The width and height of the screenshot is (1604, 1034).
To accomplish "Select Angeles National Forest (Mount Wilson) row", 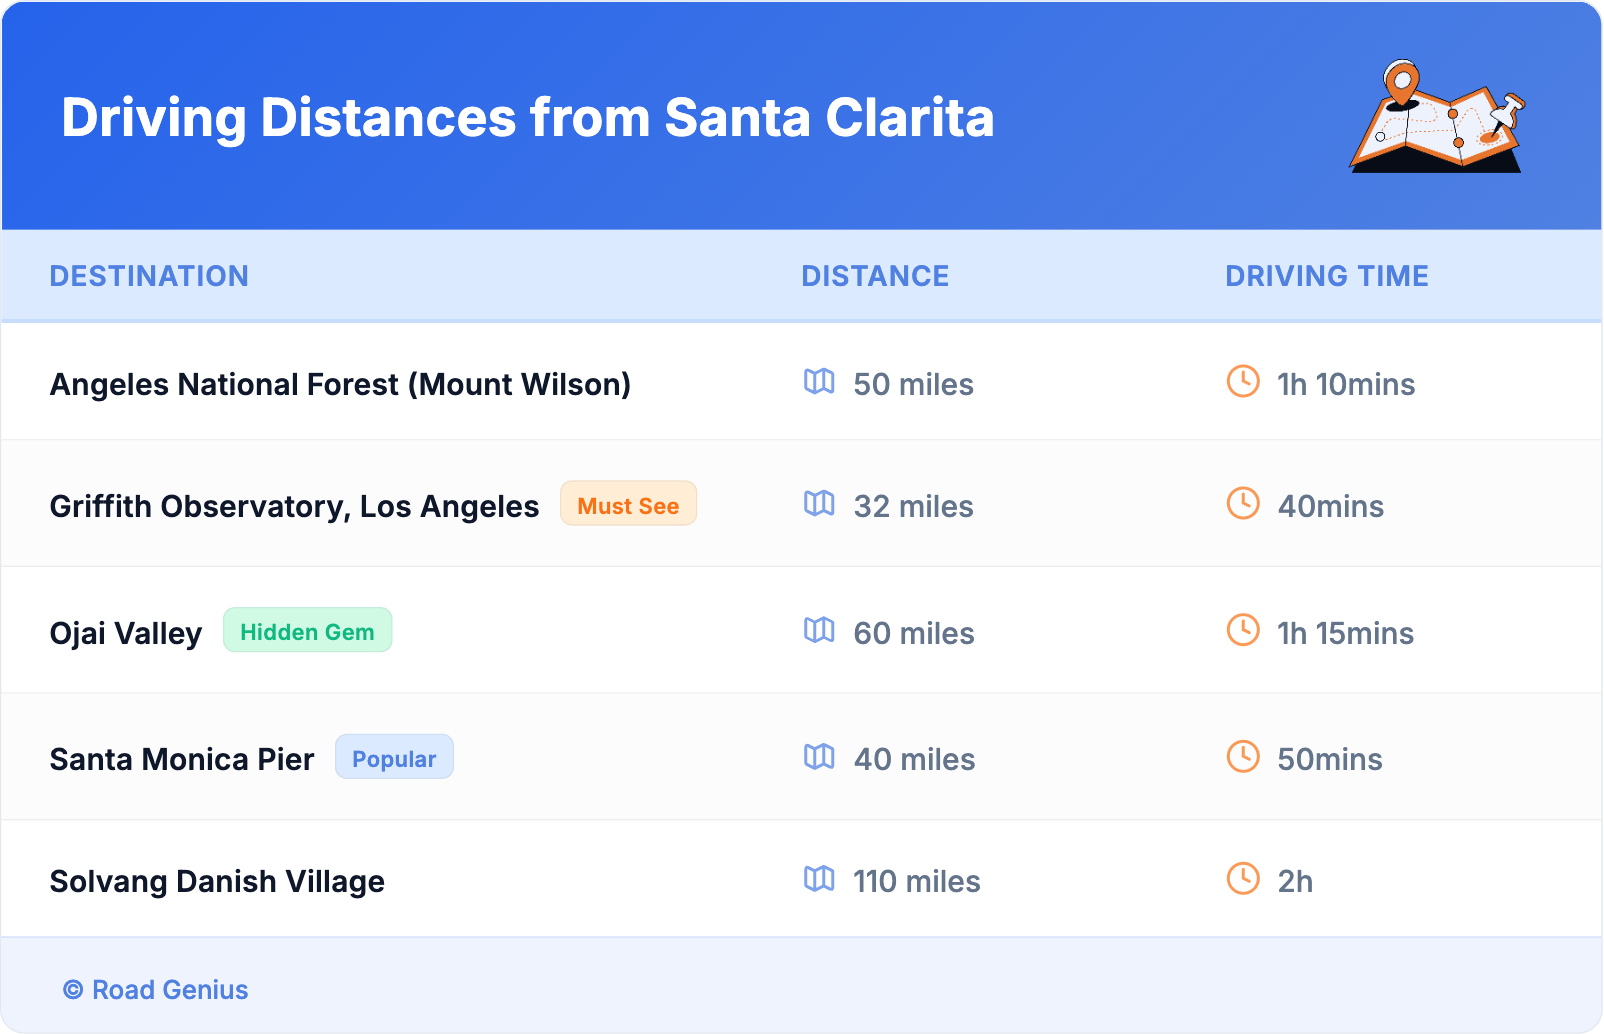I will click(x=340, y=385).
